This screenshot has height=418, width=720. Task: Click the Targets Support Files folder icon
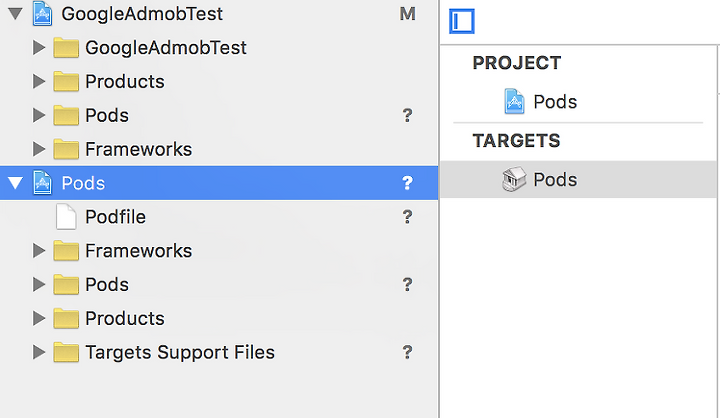[66, 352]
